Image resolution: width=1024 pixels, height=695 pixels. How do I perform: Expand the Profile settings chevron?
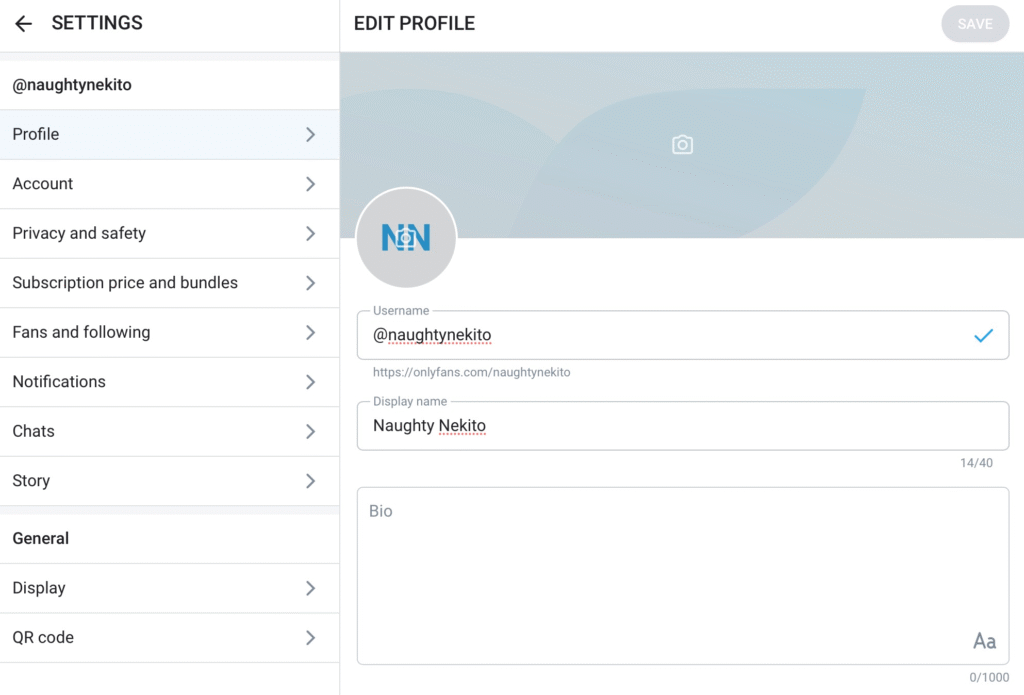tap(310, 134)
